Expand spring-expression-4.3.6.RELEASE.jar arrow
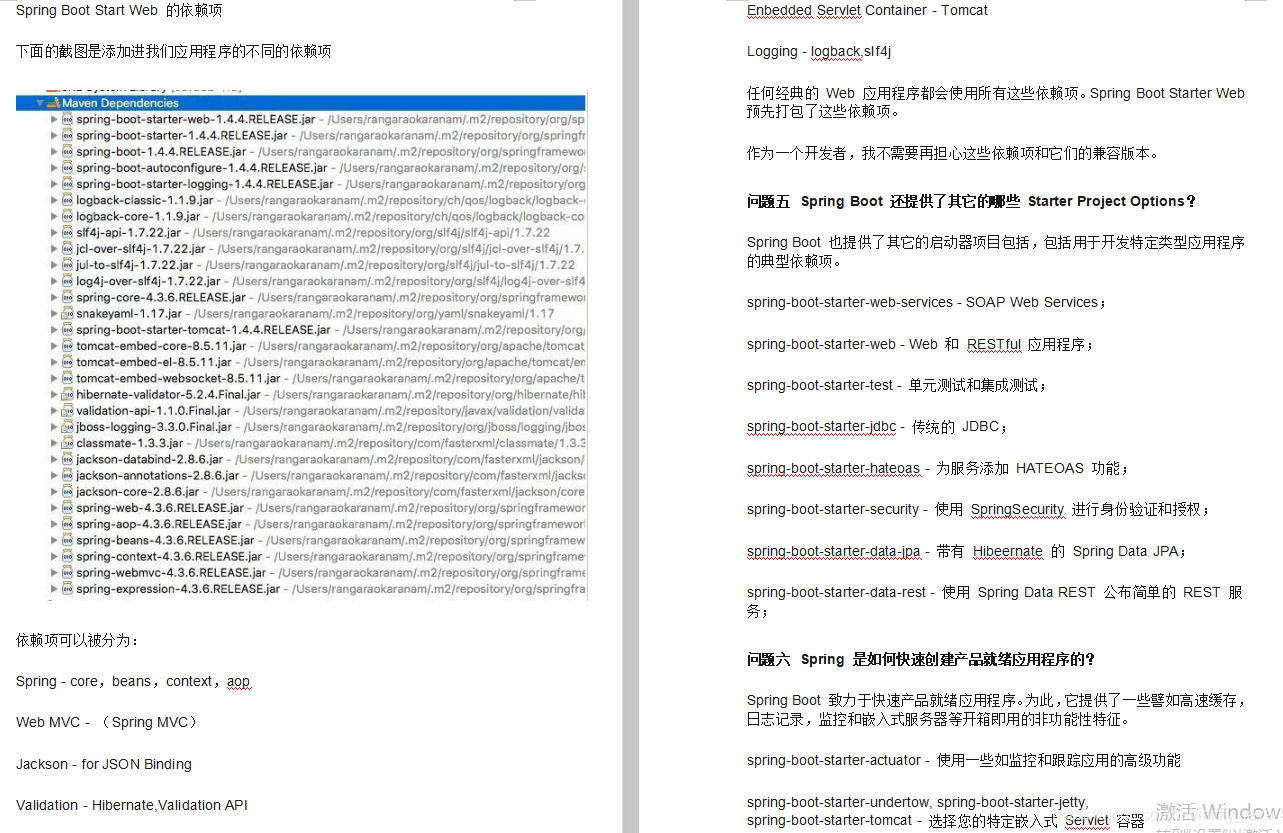This screenshot has height=833, width=1283. (x=54, y=589)
